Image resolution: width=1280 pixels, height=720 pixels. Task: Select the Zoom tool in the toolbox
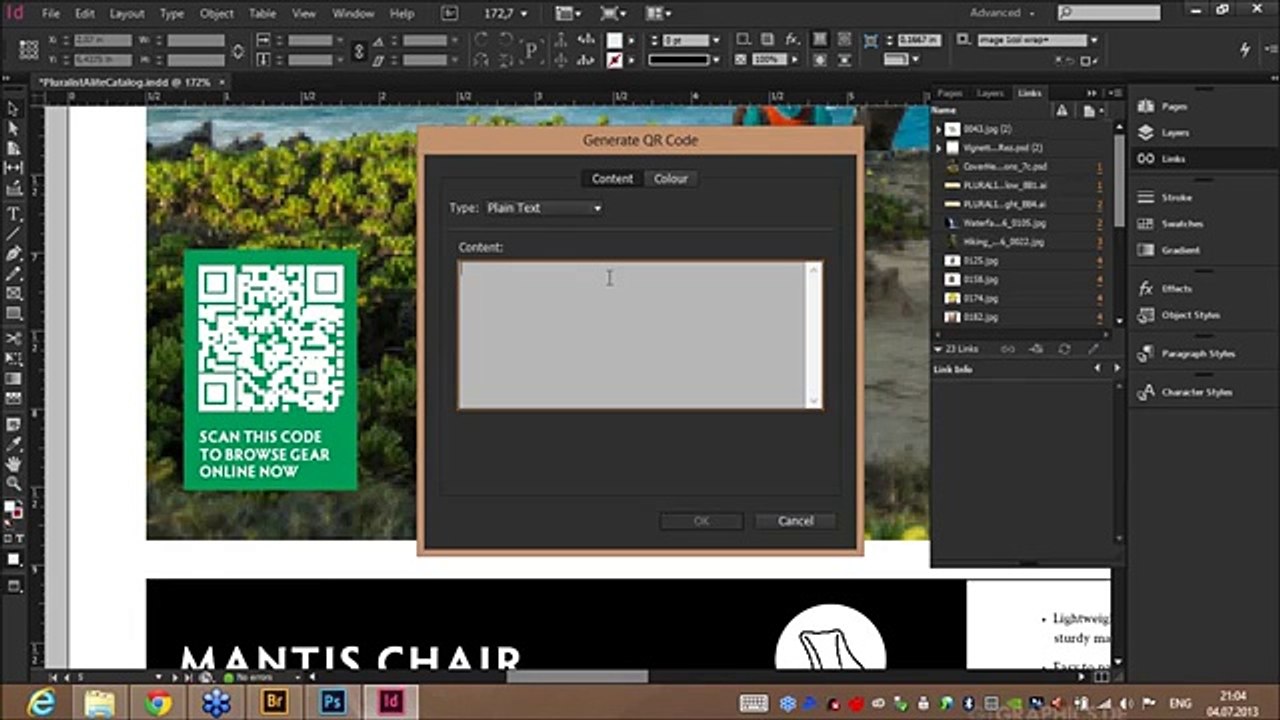click(13, 483)
